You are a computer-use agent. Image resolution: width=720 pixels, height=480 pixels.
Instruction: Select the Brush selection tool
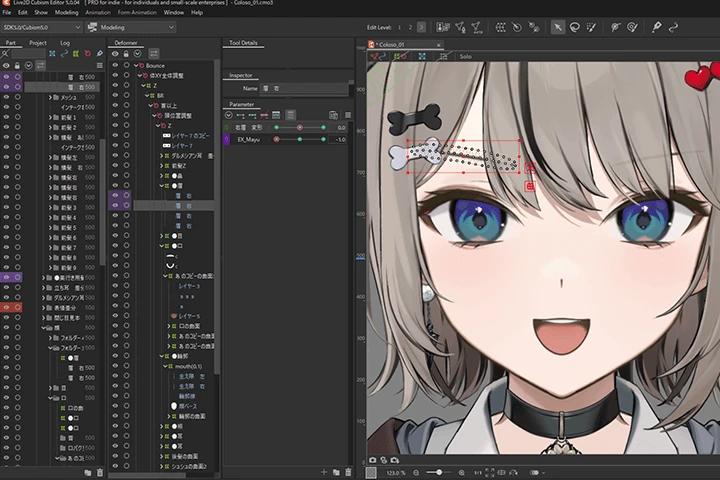click(591, 28)
